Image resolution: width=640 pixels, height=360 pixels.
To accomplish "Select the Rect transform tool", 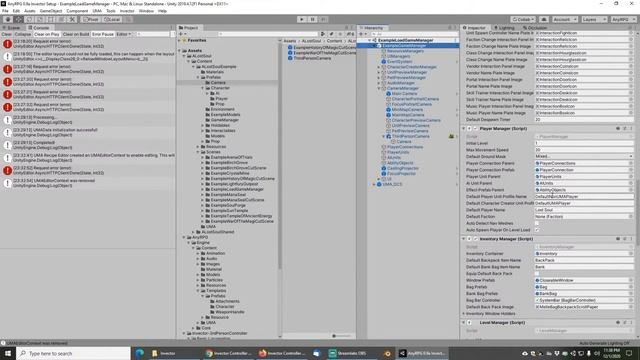I will point(51,19).
